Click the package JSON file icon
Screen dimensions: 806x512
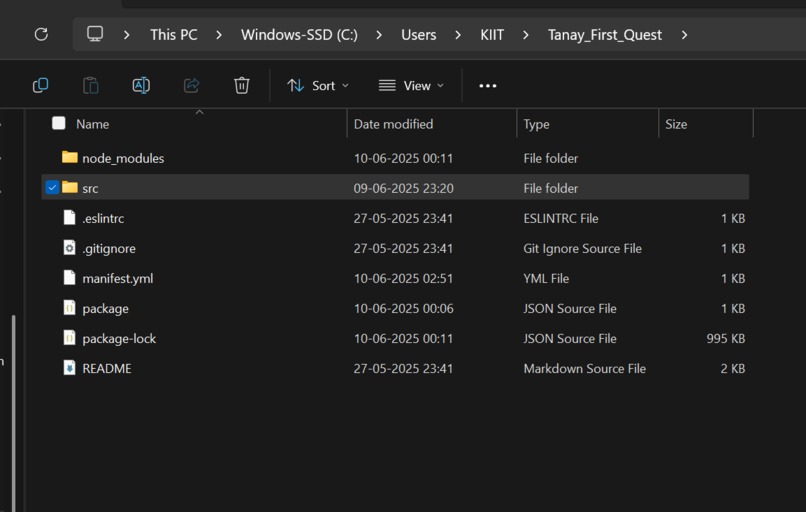69,308
